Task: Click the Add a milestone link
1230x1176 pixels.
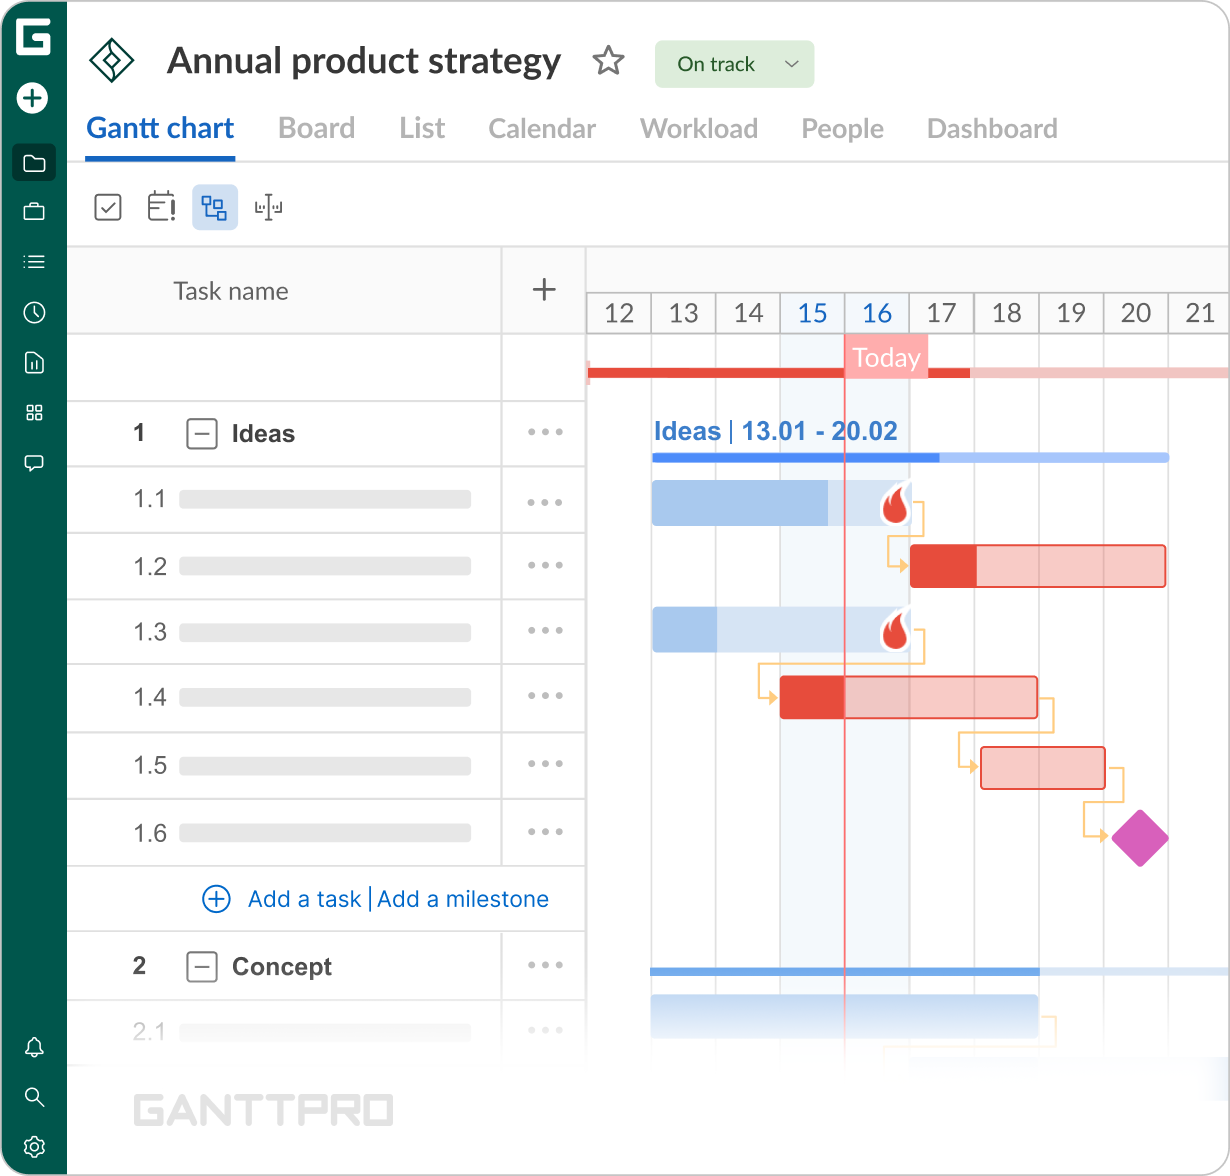Action: 463,899
